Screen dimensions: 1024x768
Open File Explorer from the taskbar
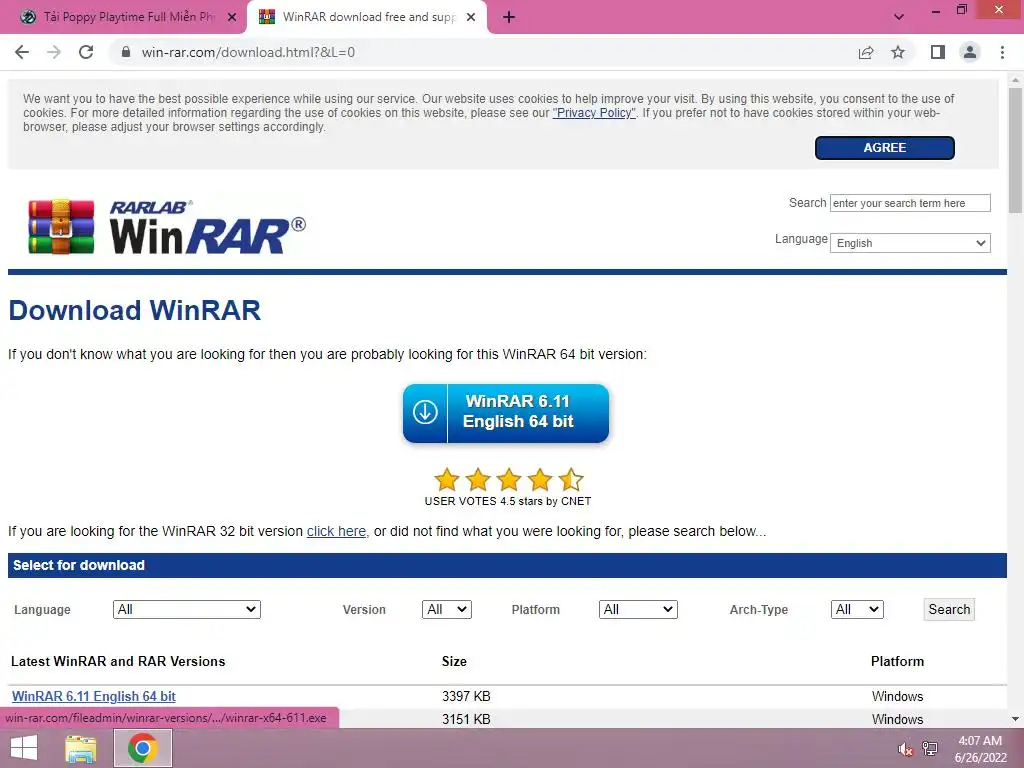[x=81, y=748]
